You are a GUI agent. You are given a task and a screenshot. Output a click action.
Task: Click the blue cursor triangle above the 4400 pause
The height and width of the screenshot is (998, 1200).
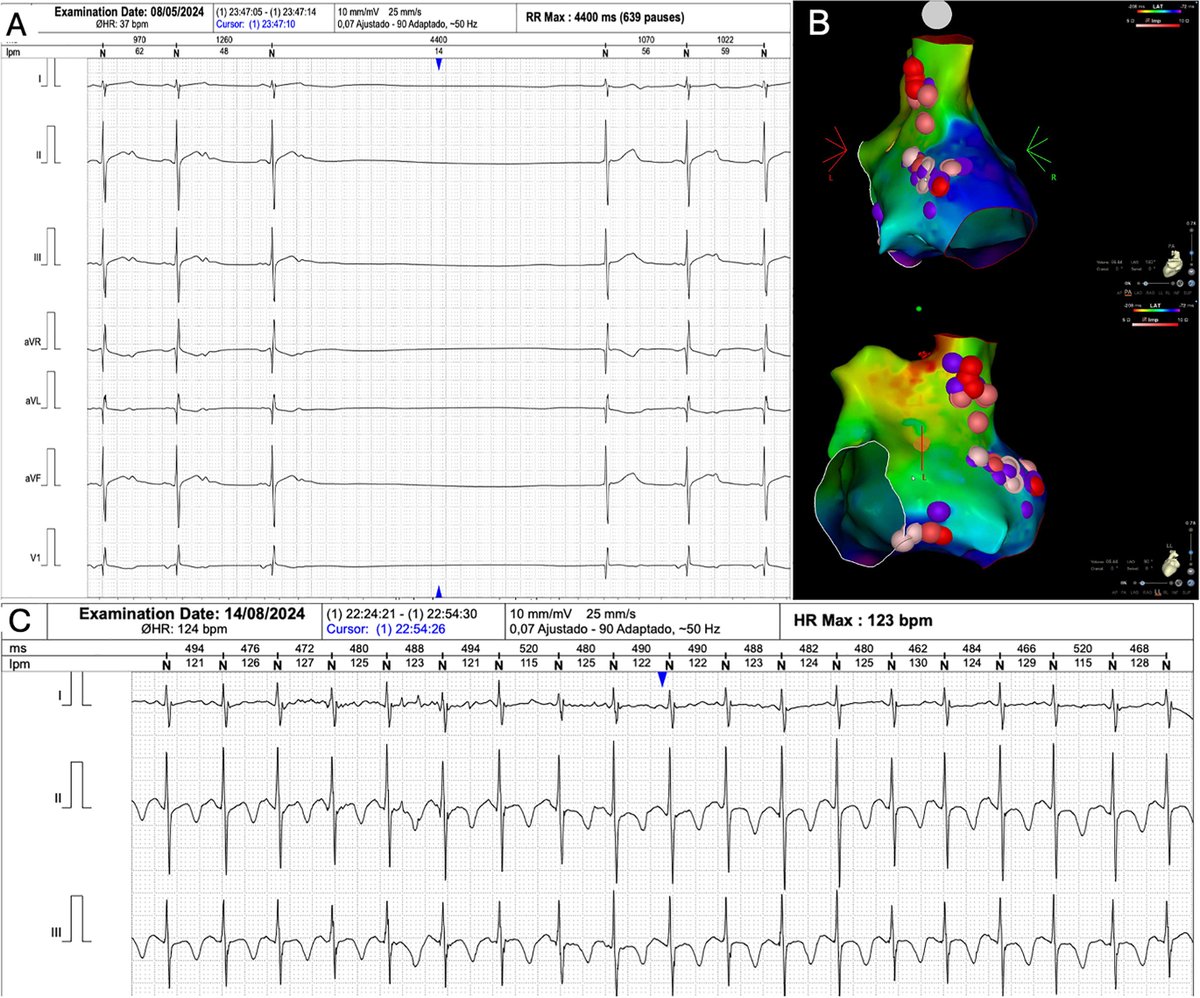[x=438, y=64]
